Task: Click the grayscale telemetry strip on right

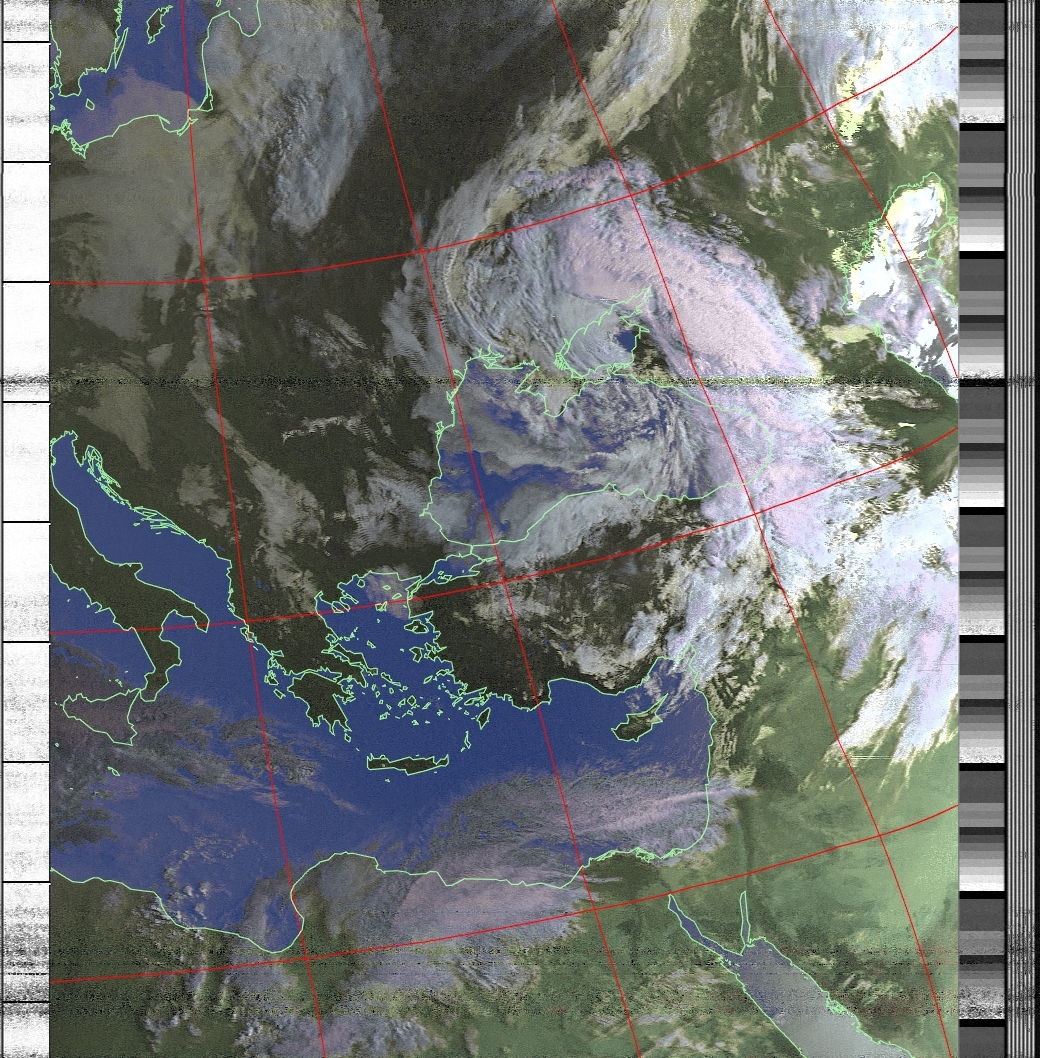Action: pos(982,529)
